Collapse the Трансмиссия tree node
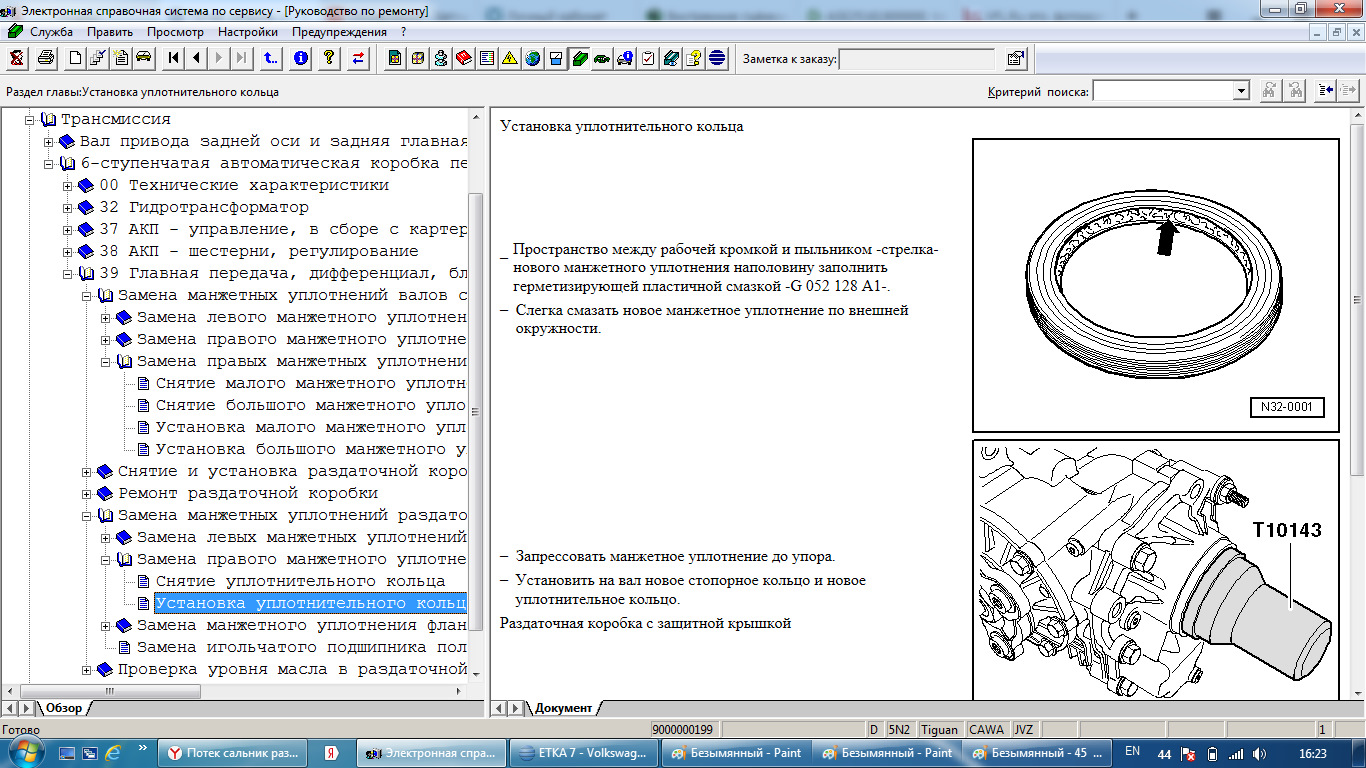Viewport: 1366px width, 768px height. [x=31, y=120]
